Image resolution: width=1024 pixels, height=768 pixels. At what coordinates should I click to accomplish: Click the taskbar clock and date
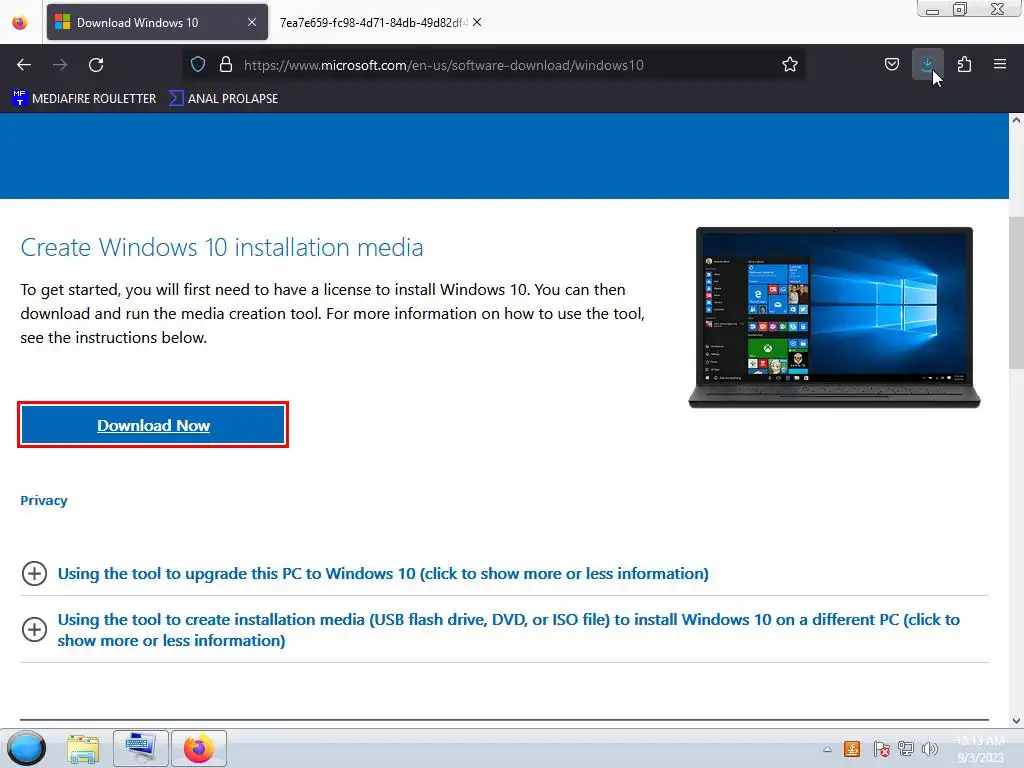click(980, 749)
